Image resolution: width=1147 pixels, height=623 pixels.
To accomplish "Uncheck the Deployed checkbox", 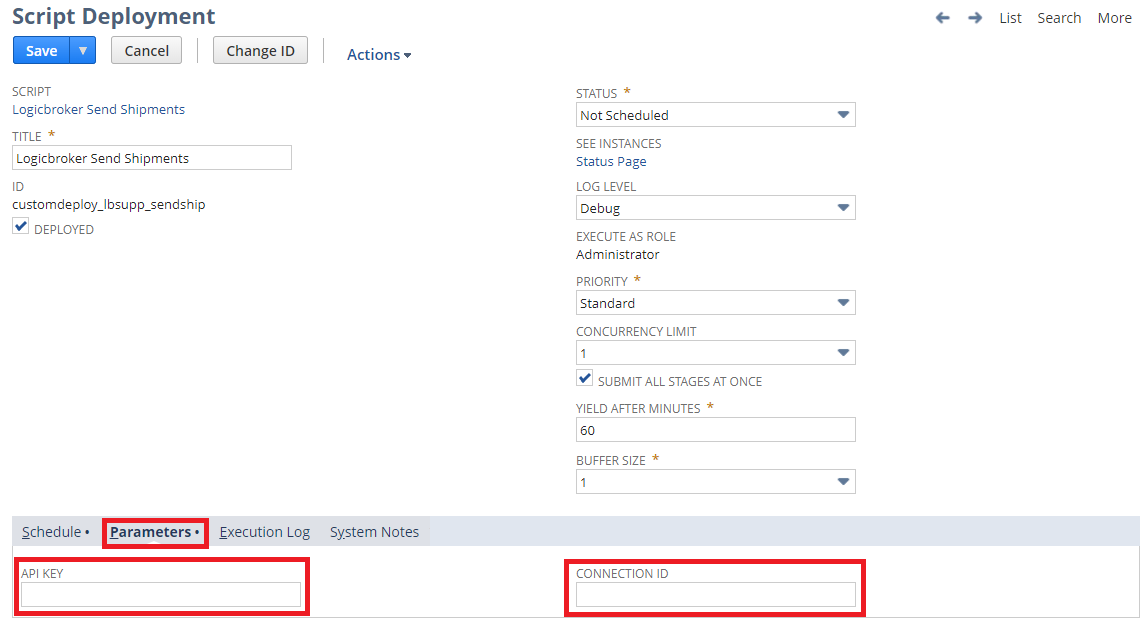I will click(21, 228).
